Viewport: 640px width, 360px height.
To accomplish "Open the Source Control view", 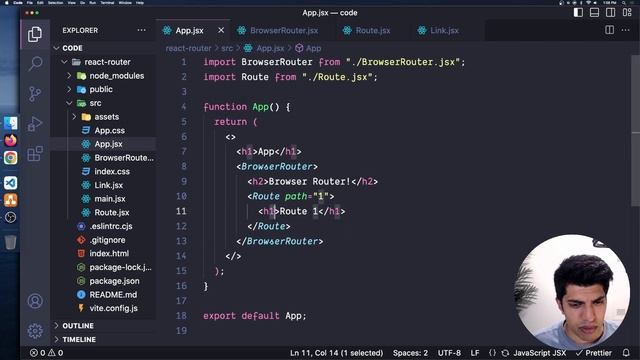I will 35,93.
